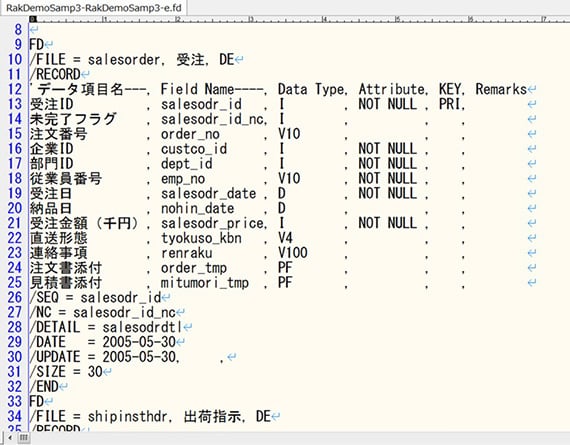Place cursor on the salesodr_id field name
This screenshot has height=445, width=570.
[x=201, y=104]
